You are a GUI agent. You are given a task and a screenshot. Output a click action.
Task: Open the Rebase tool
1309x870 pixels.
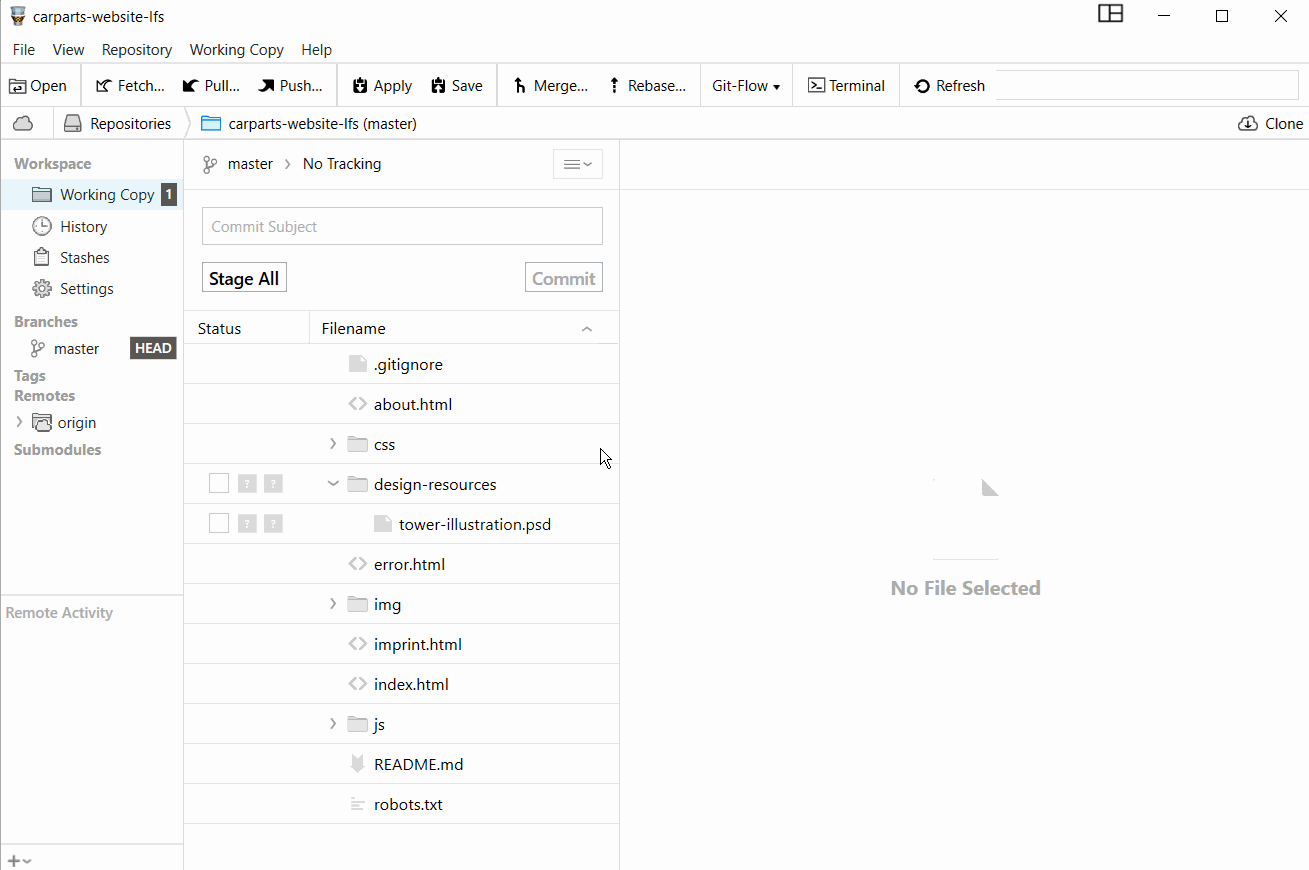[614, 86]
